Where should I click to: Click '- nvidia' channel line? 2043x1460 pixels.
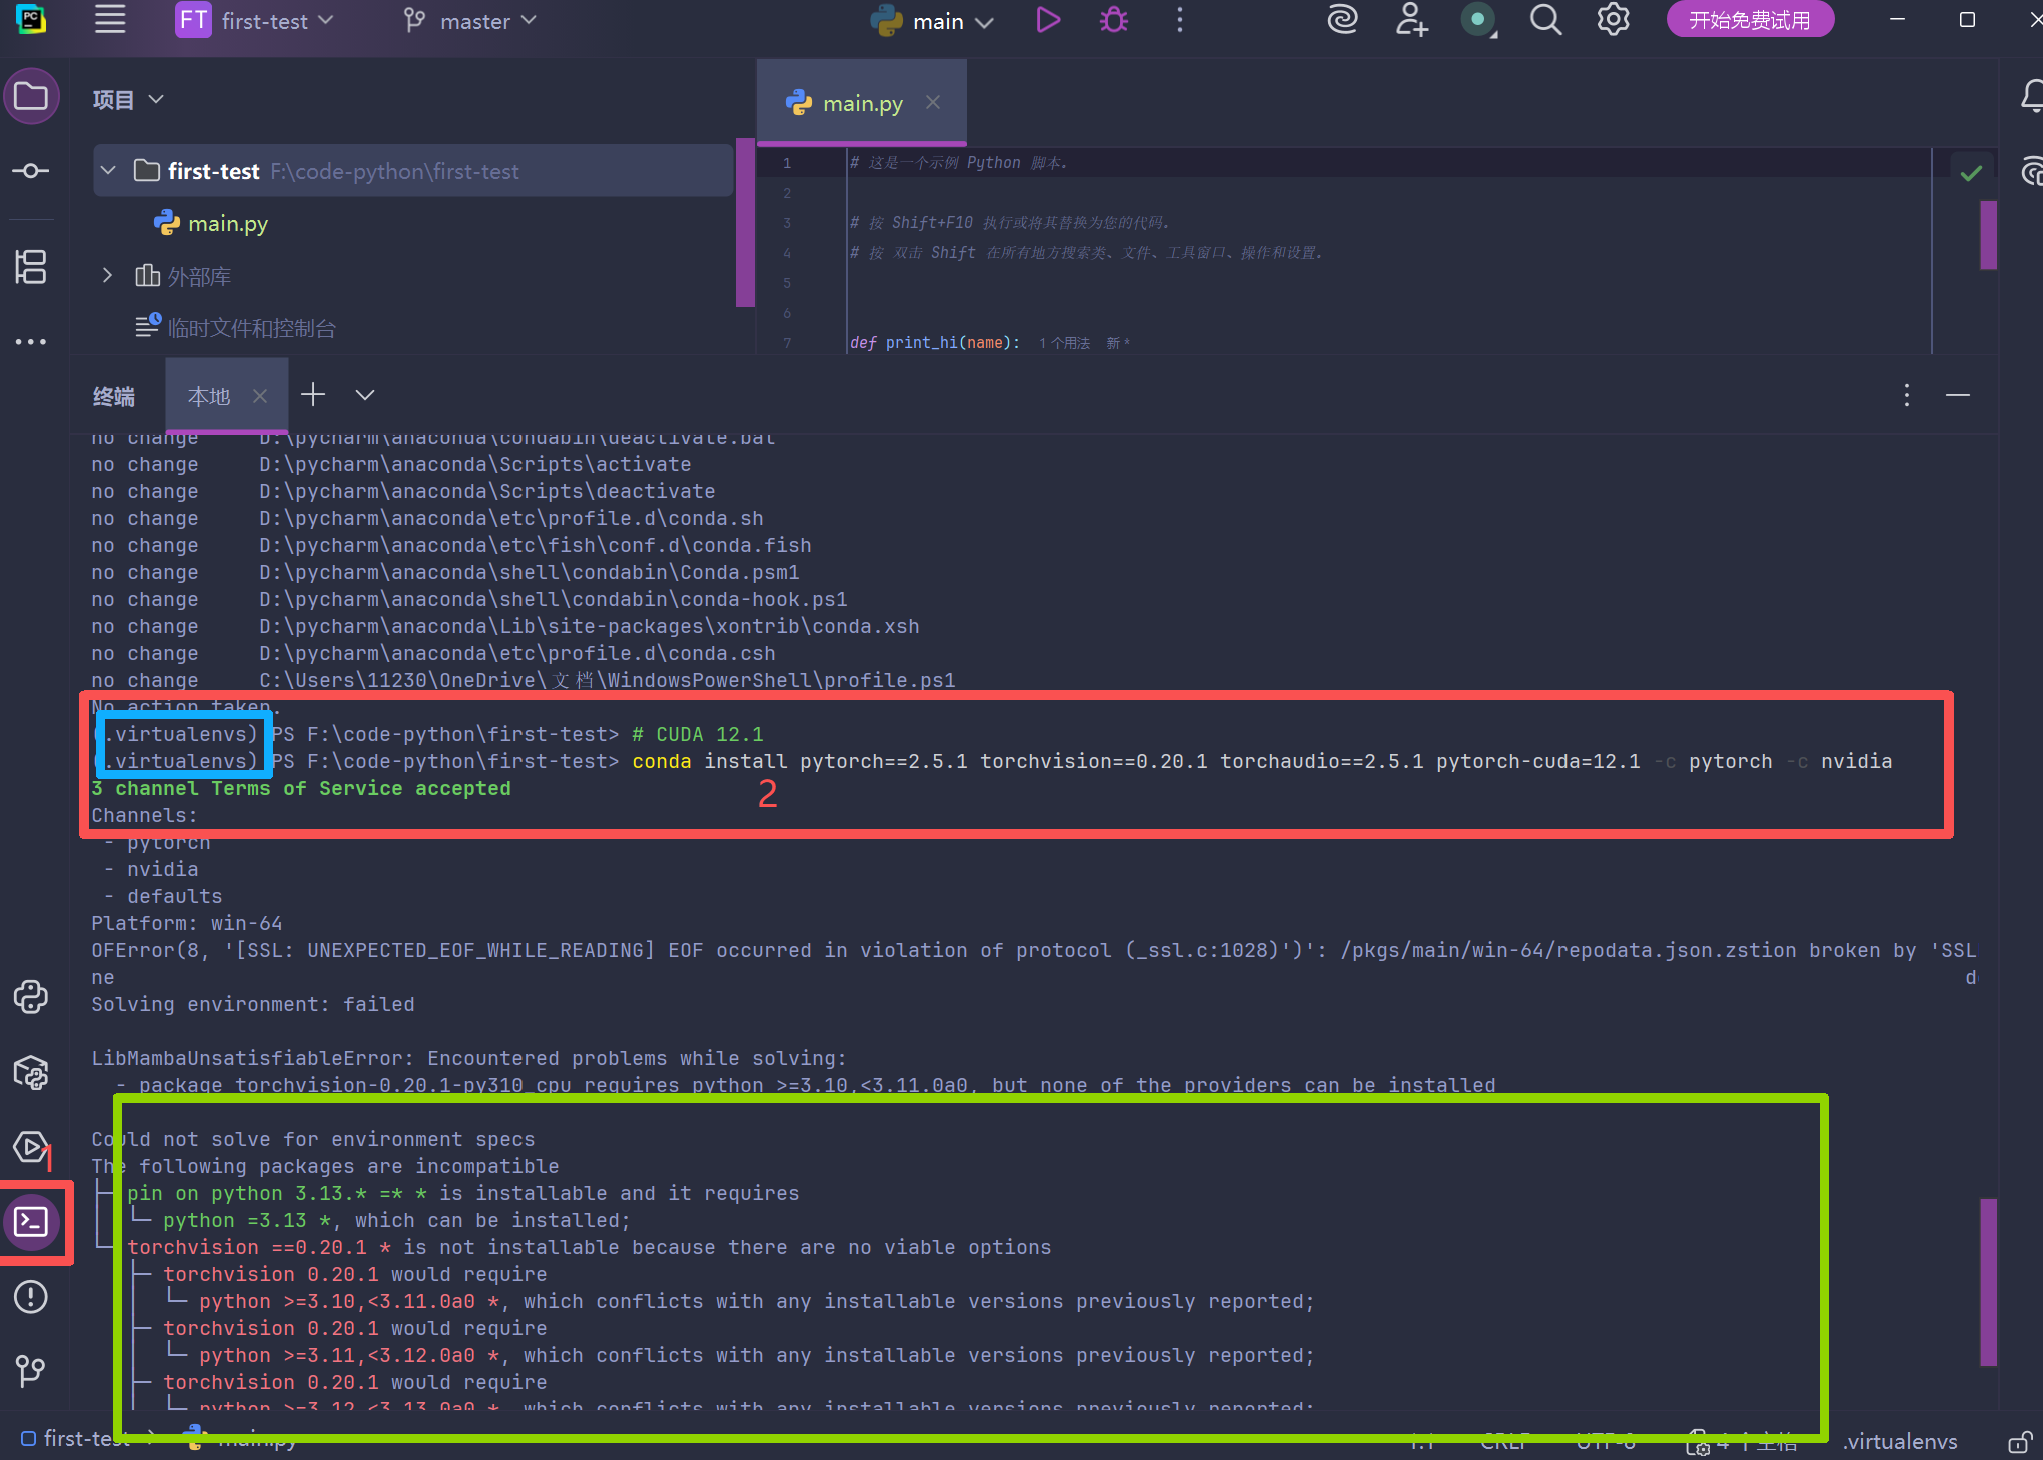click(151, 870)
